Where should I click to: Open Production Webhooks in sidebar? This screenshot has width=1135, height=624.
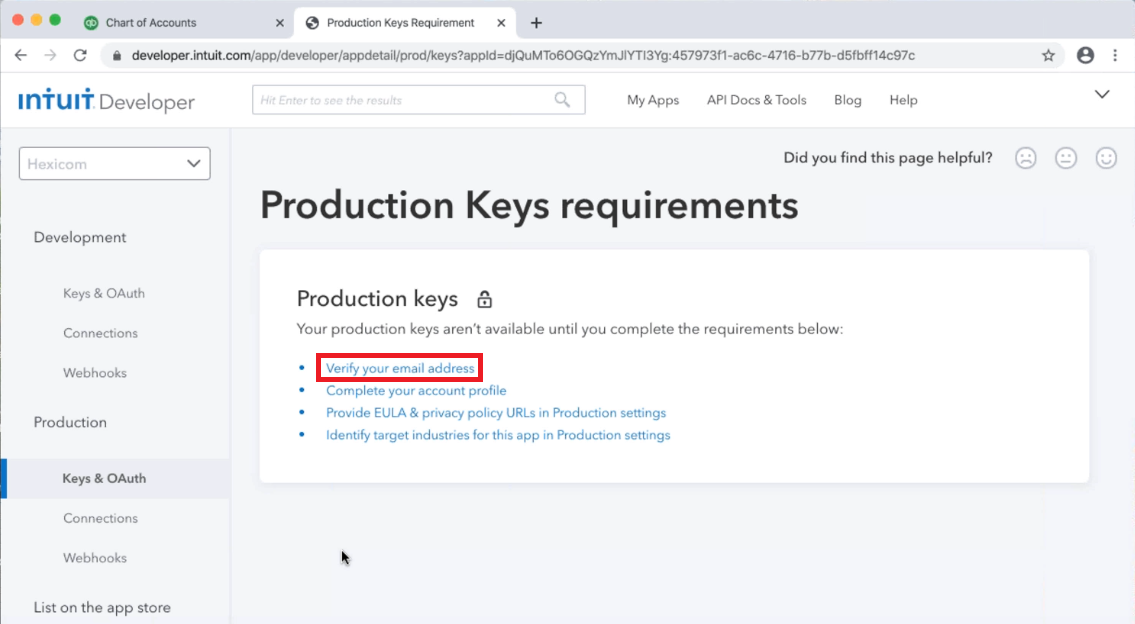click(x=95, y=558)
